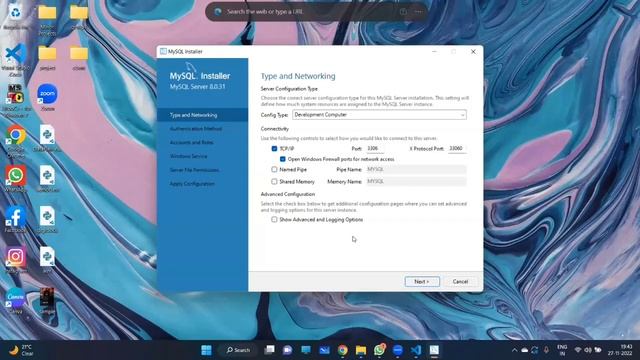The image size is (640, 360).
Task: Open the Python file beside the WhatsApp shortcut
Action: tap(47, 178)
